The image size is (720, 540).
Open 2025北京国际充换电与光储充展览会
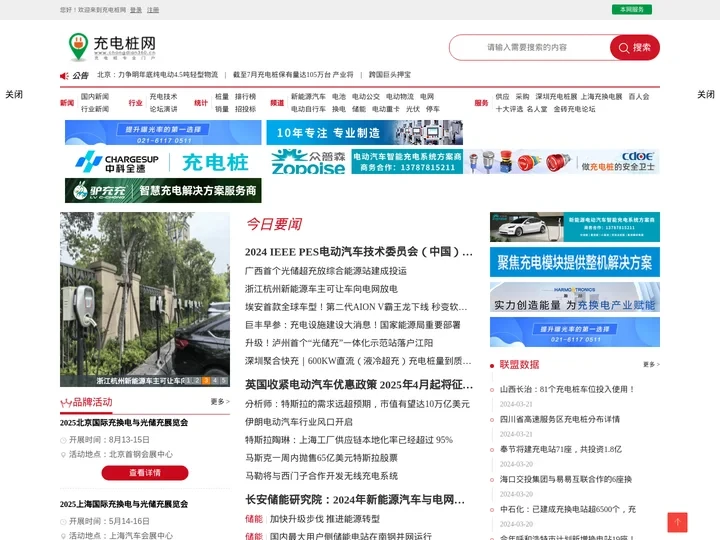[x=124, y=422]
